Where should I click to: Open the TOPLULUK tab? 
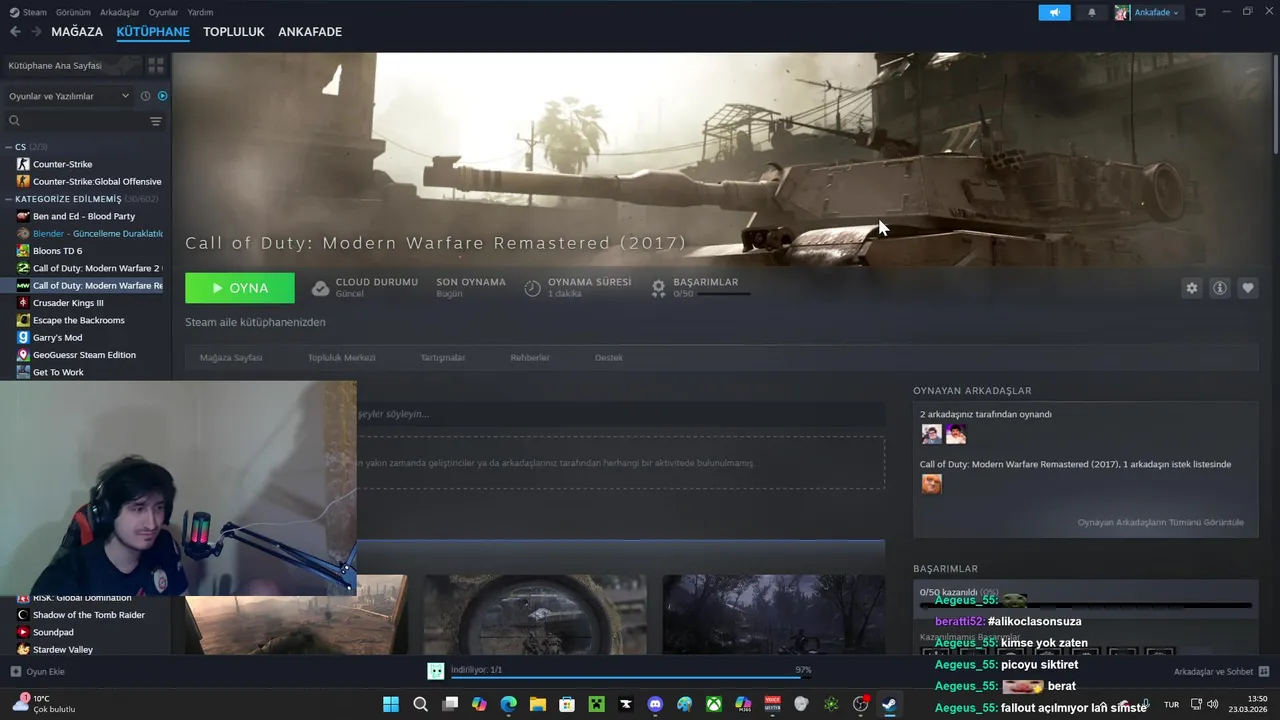click(x=234, y=32)
